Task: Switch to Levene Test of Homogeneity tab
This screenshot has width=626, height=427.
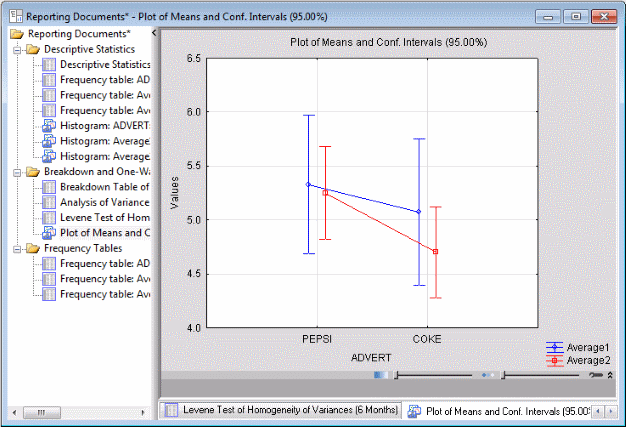Action: pyautogui.click(x=280, y=410)
